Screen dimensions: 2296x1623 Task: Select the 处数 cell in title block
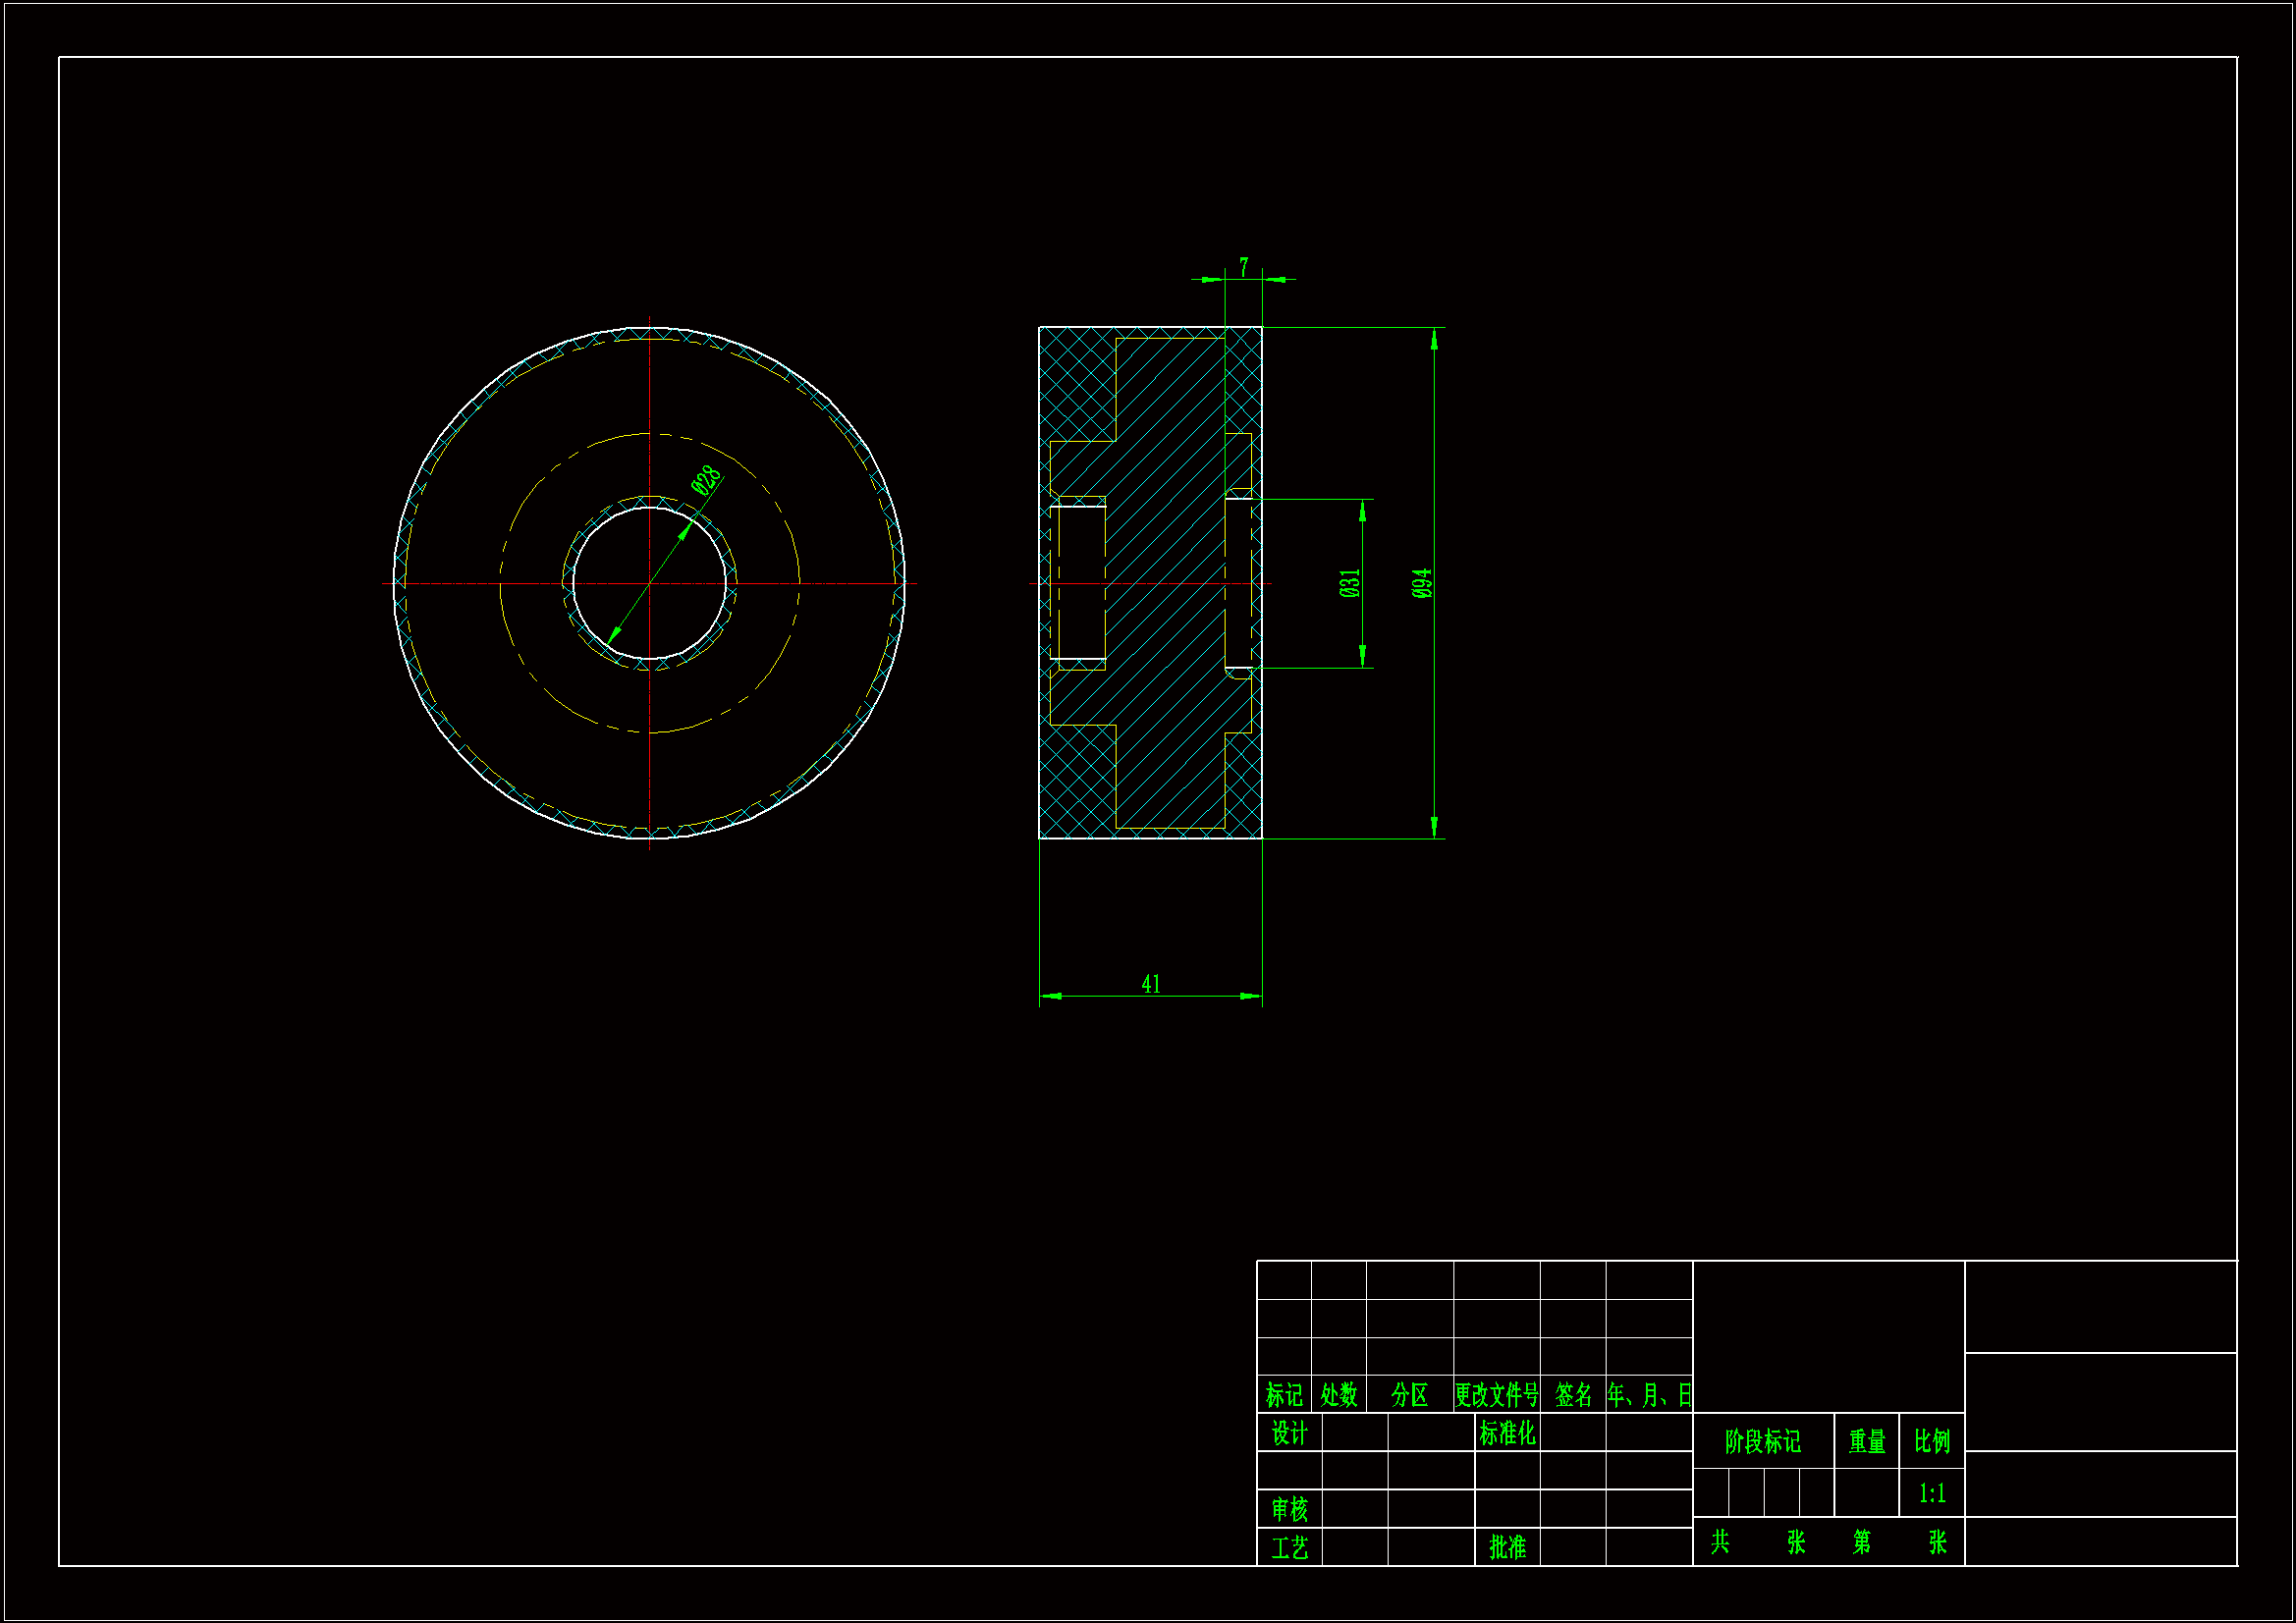[x=1338, y=1394]
